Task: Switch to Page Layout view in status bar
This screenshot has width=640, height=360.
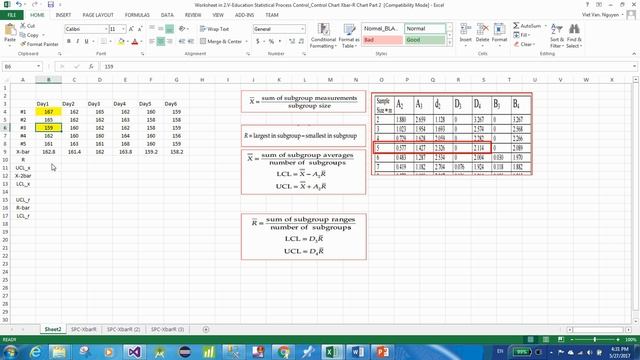Action: [x=546, y=340]
